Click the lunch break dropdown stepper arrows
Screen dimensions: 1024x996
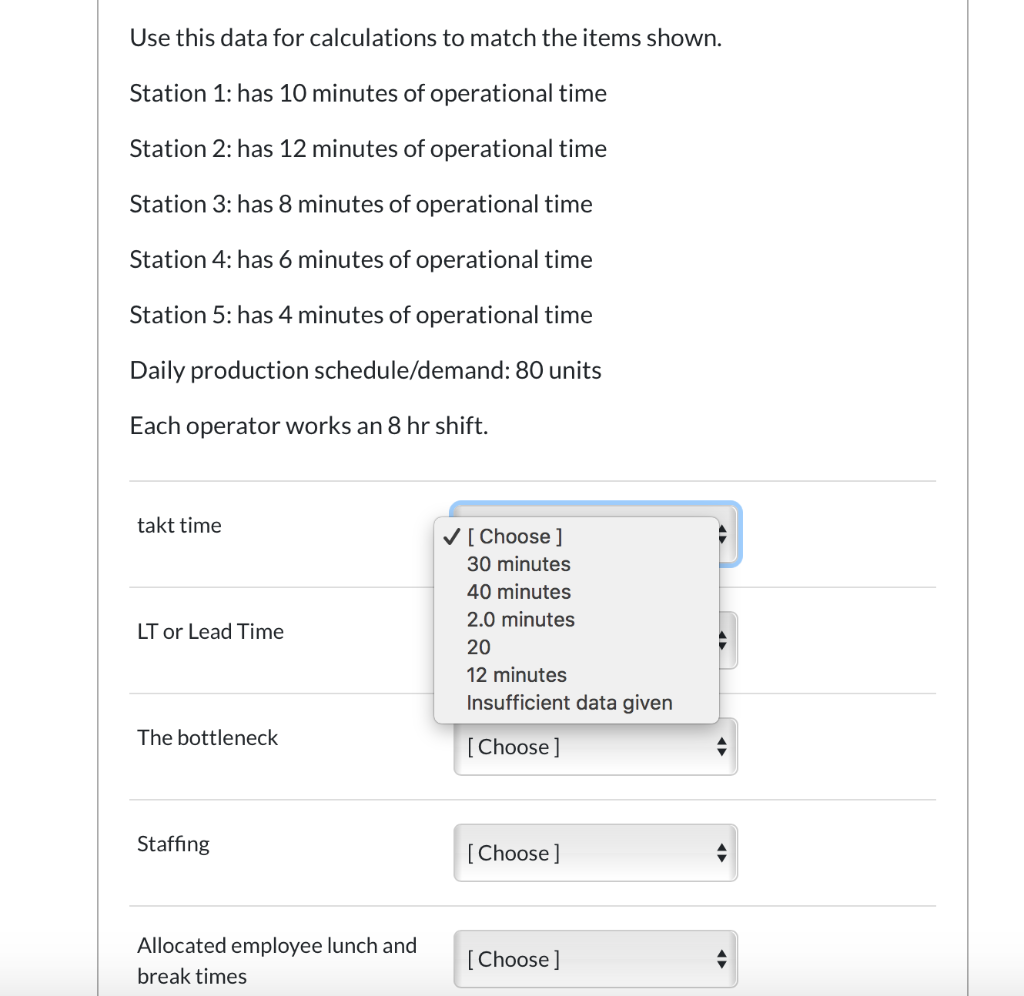pyautogui.click(x=722, y=958)
